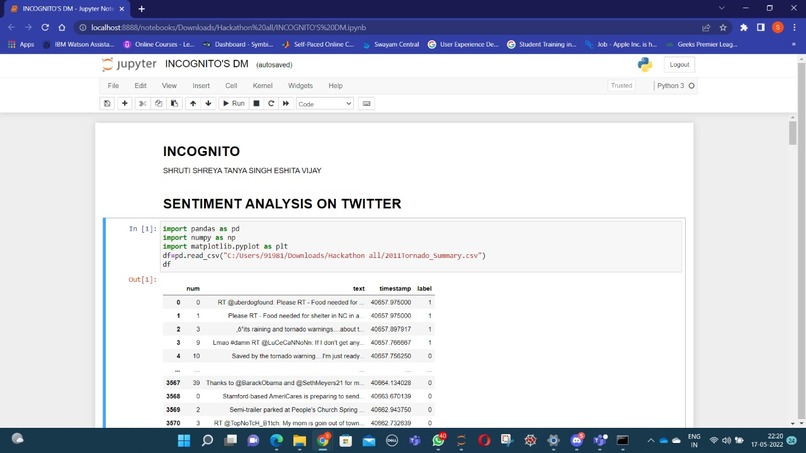Toggle the browser side panel icon
Image resolution: width=806 pixels, height=453 pixels.
[761, 28]
